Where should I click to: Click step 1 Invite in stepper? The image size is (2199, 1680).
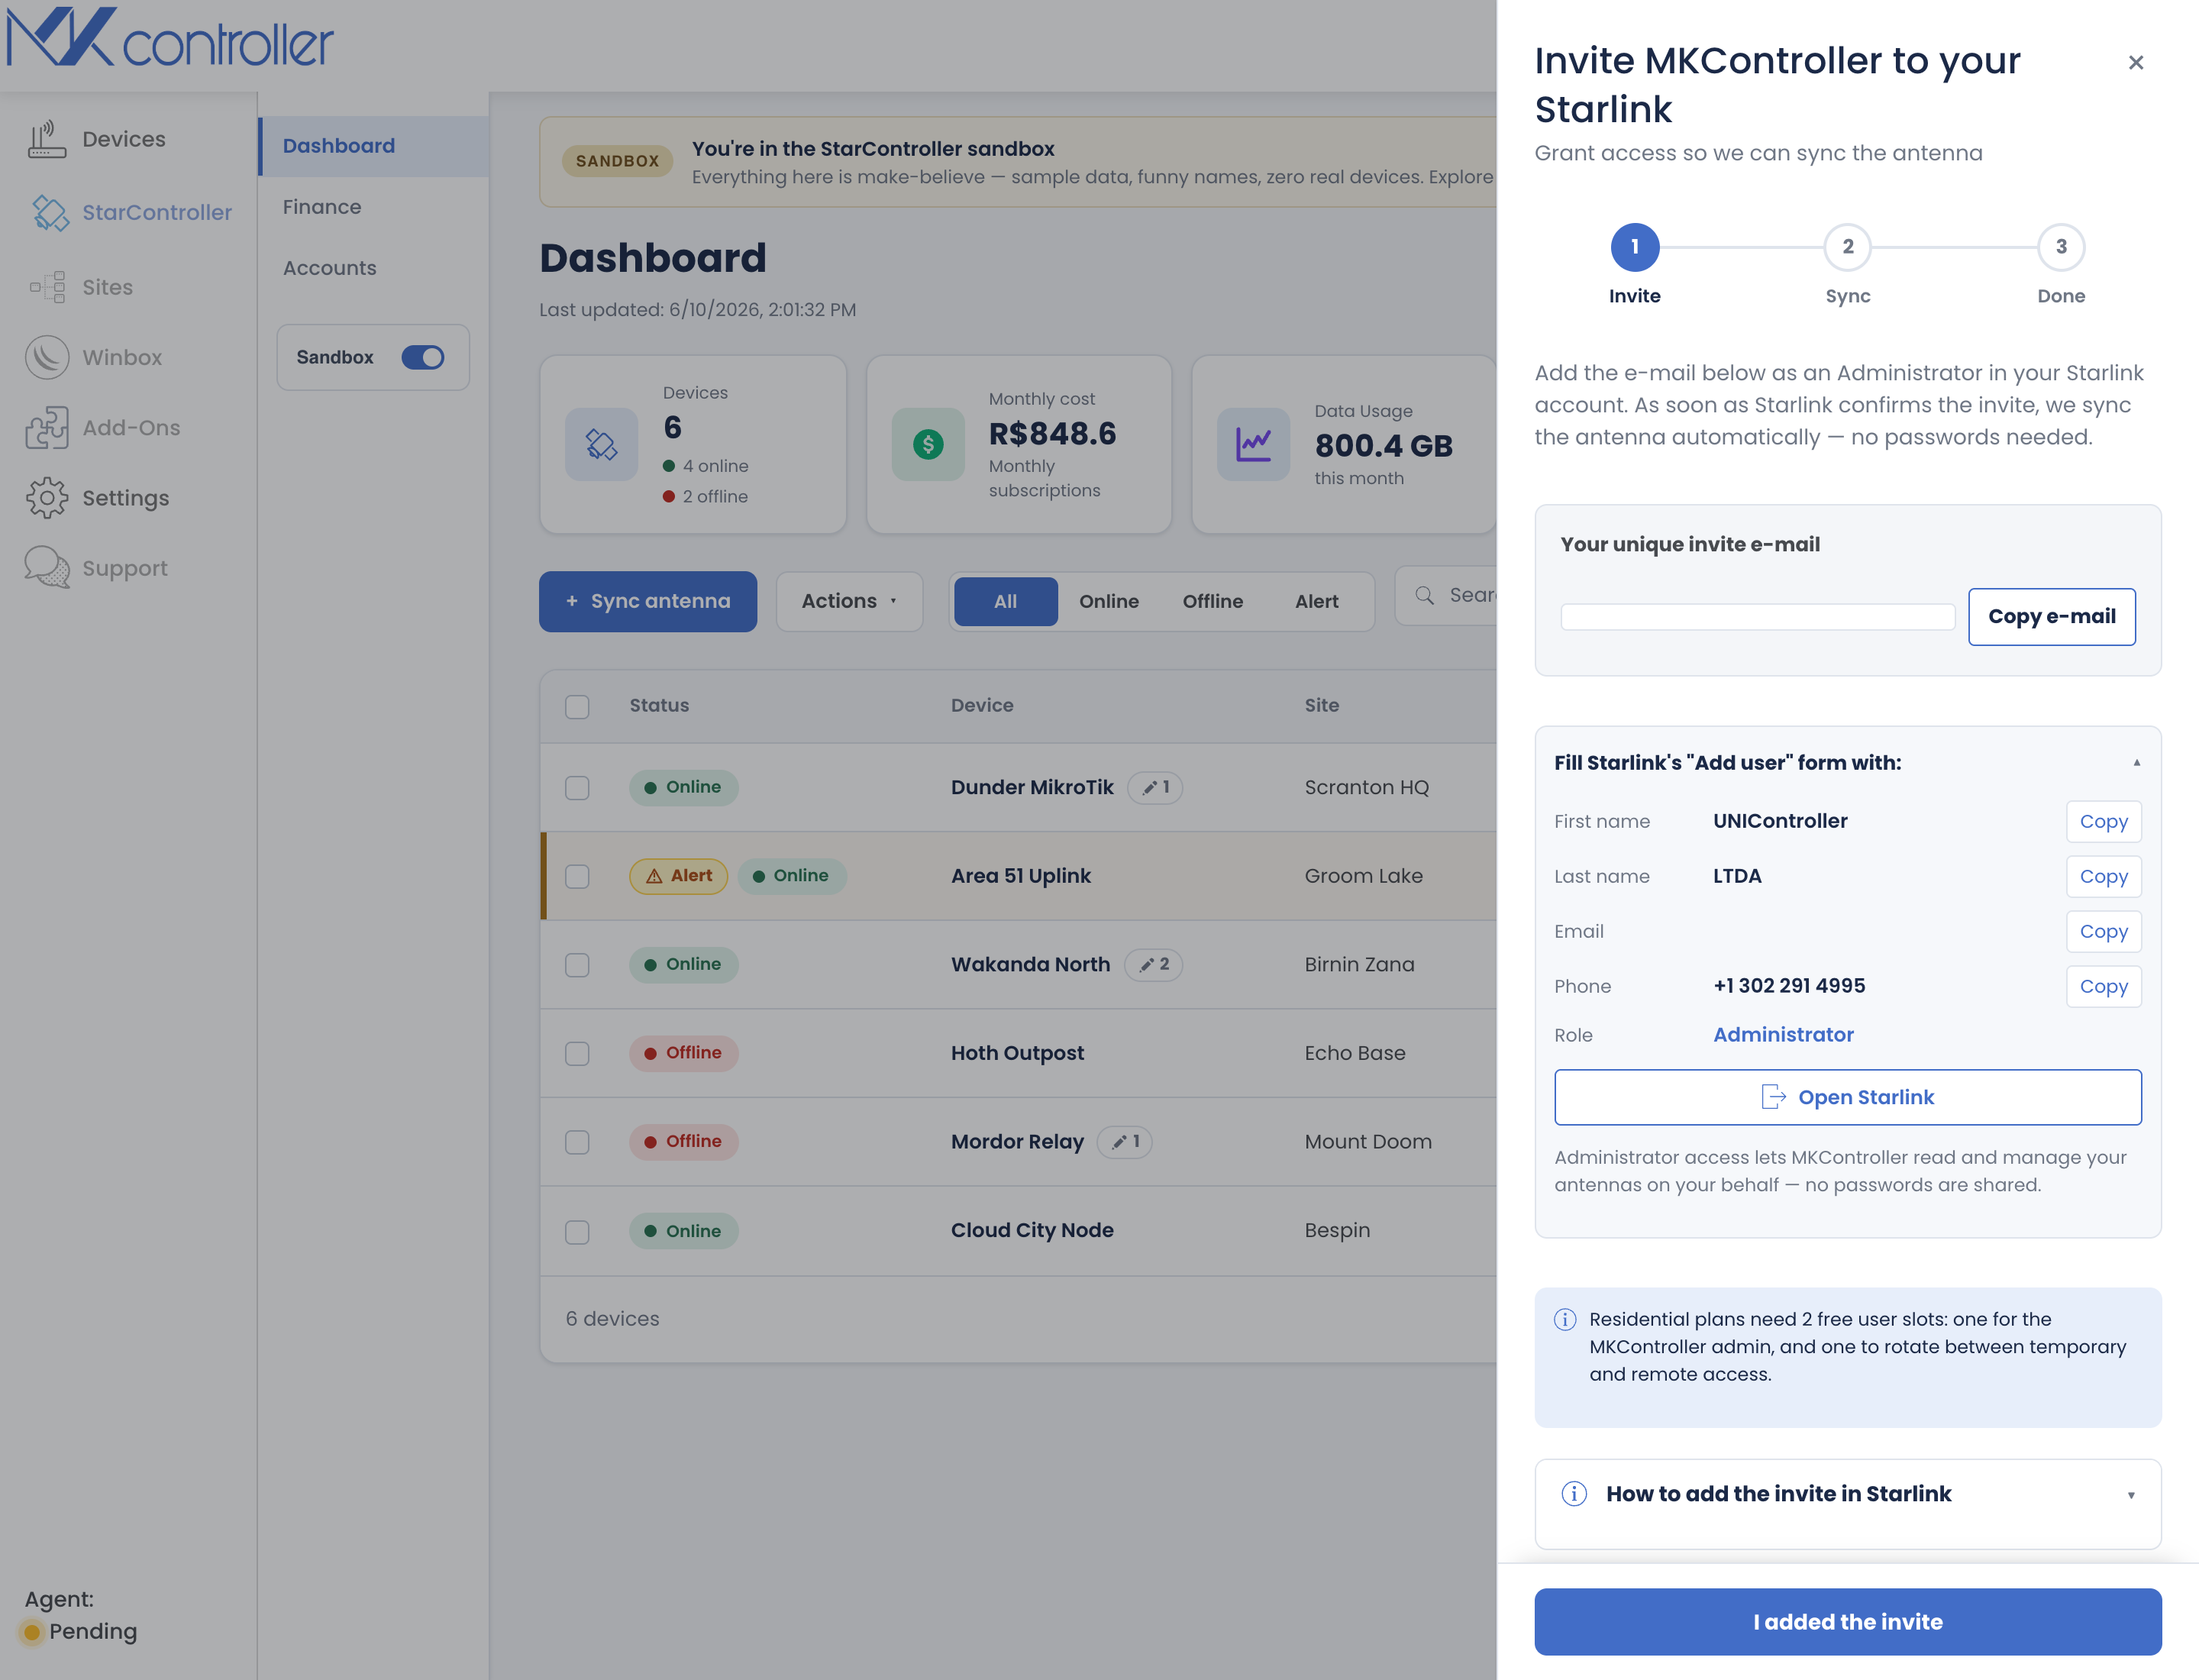pyautogui.click(x=1634, y=247)
